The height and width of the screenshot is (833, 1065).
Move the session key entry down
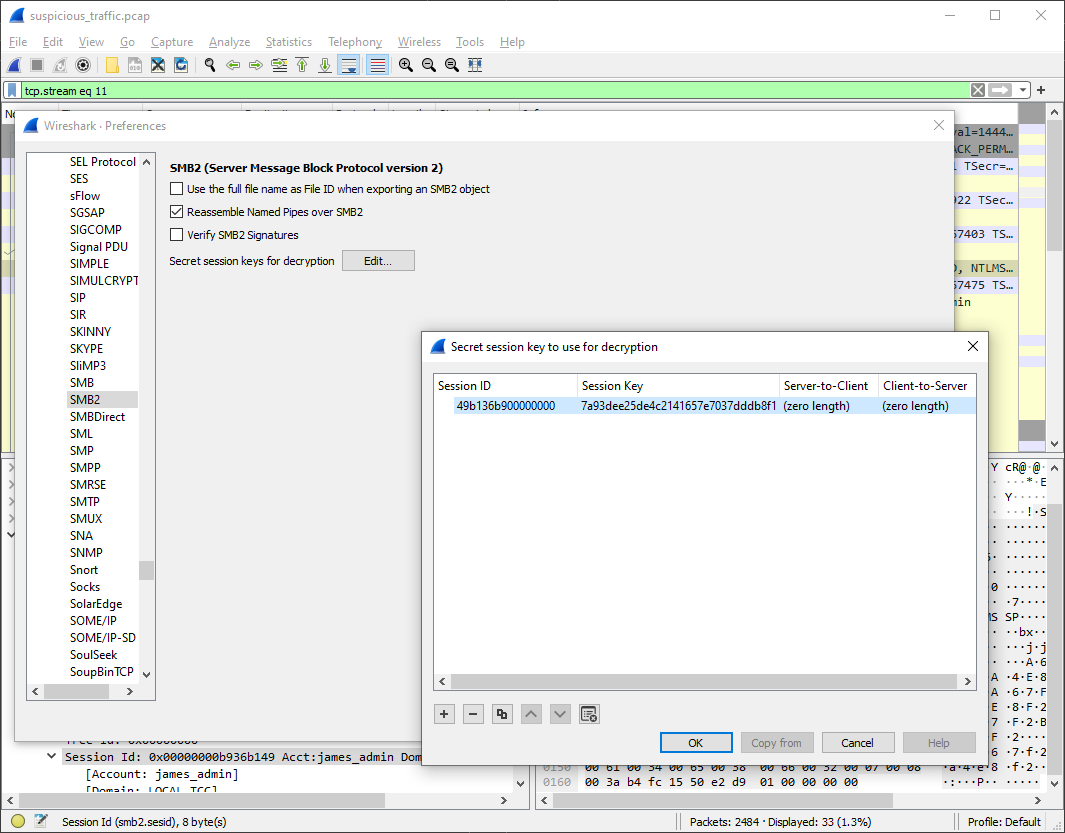pyautogui.click(x=560, y=714)
